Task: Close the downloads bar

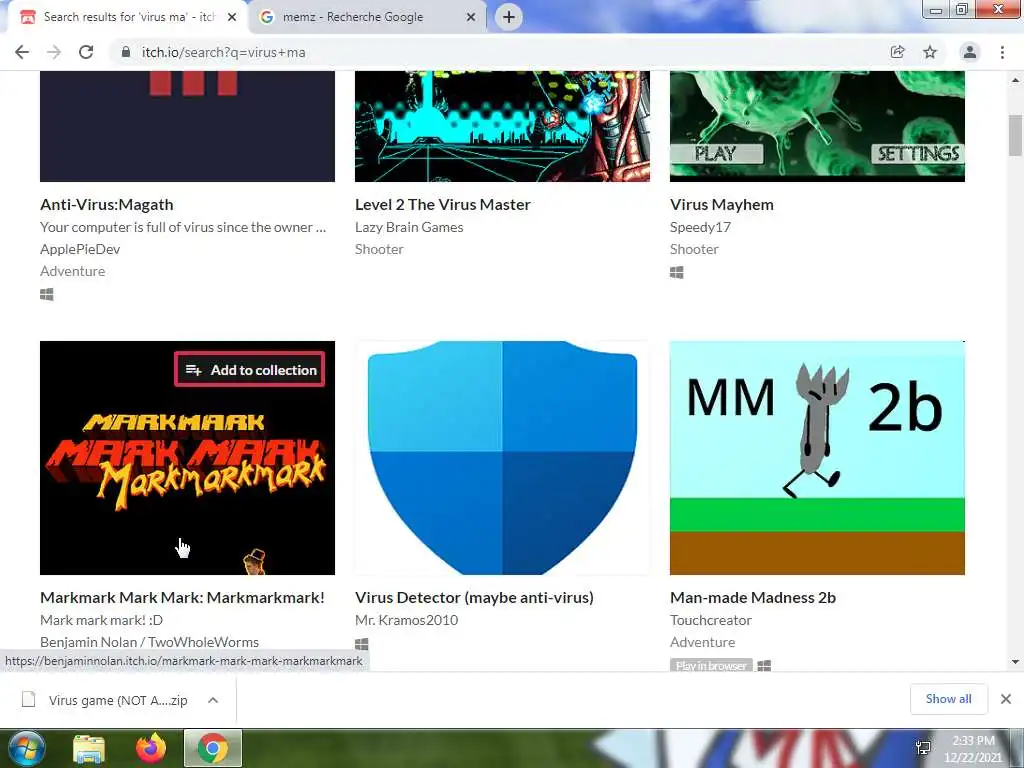Action: pos(1006,699)
